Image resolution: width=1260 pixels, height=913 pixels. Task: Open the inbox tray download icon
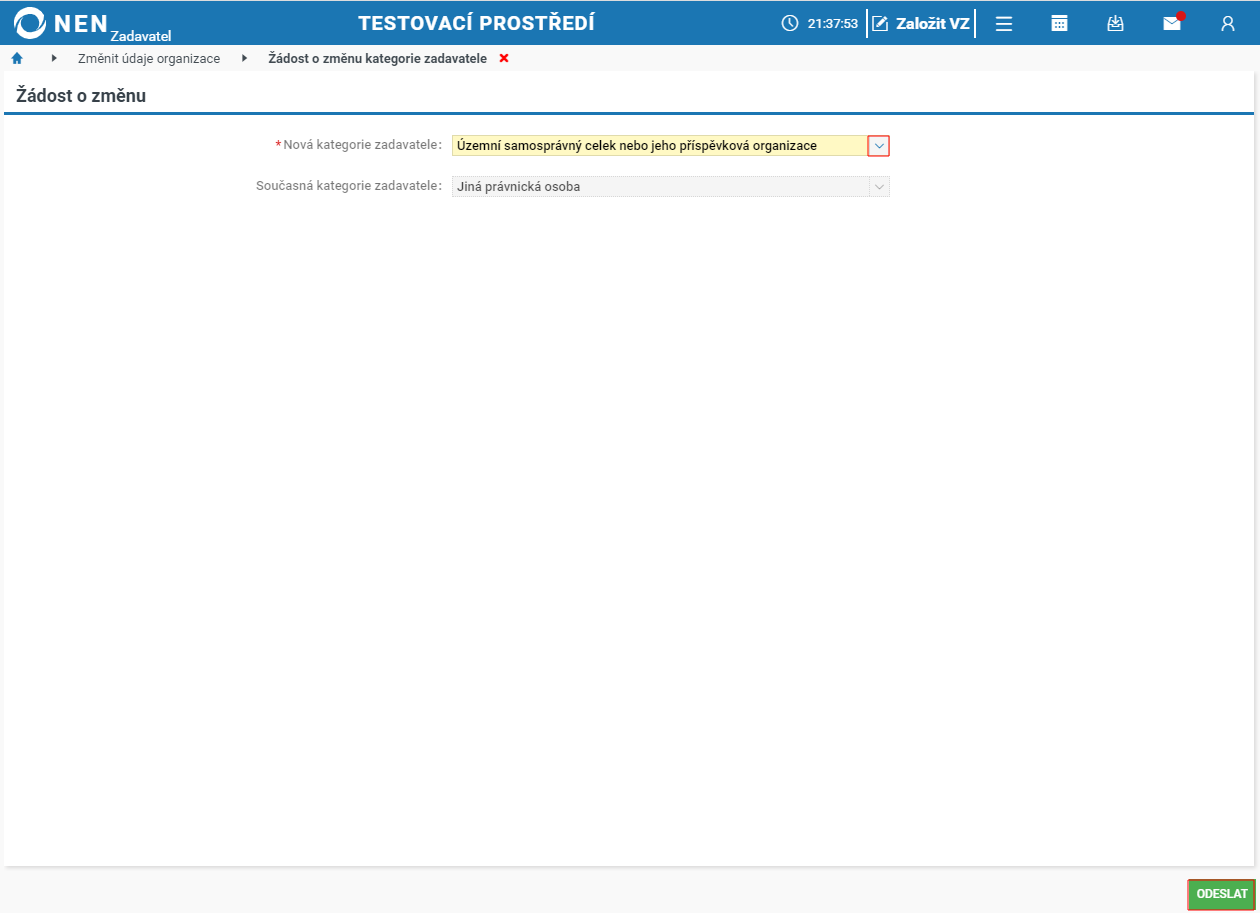[x=1116, y=23]
